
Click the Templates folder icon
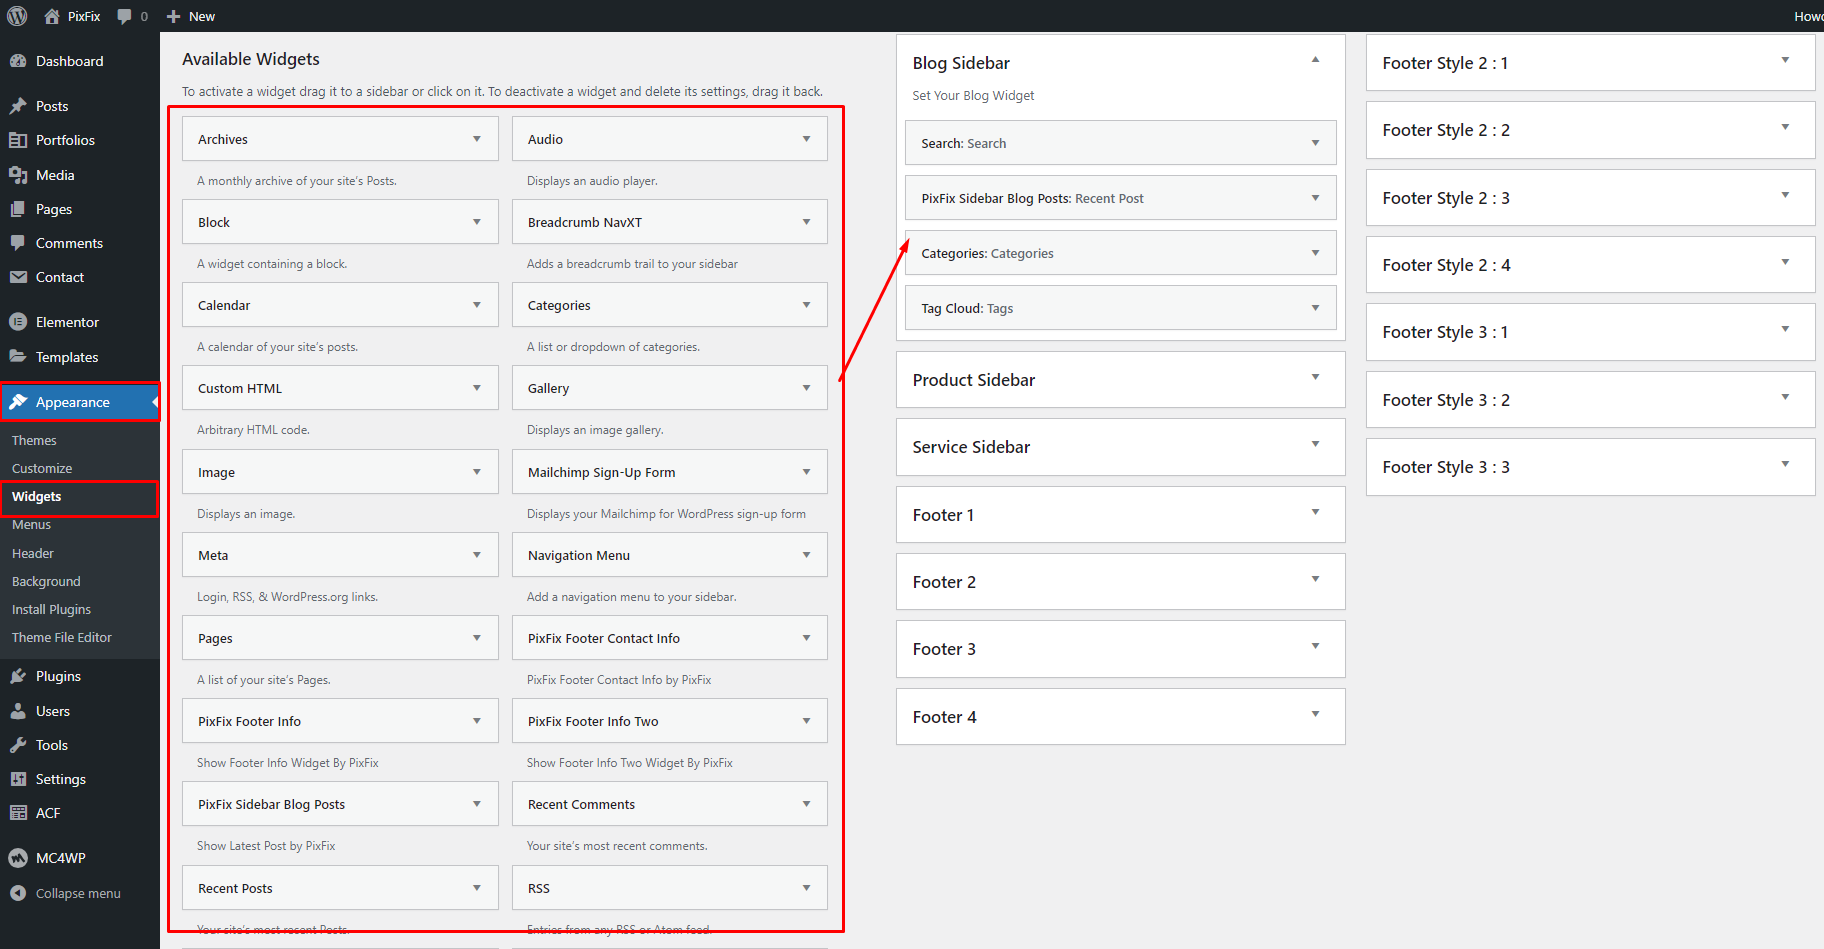18,357
